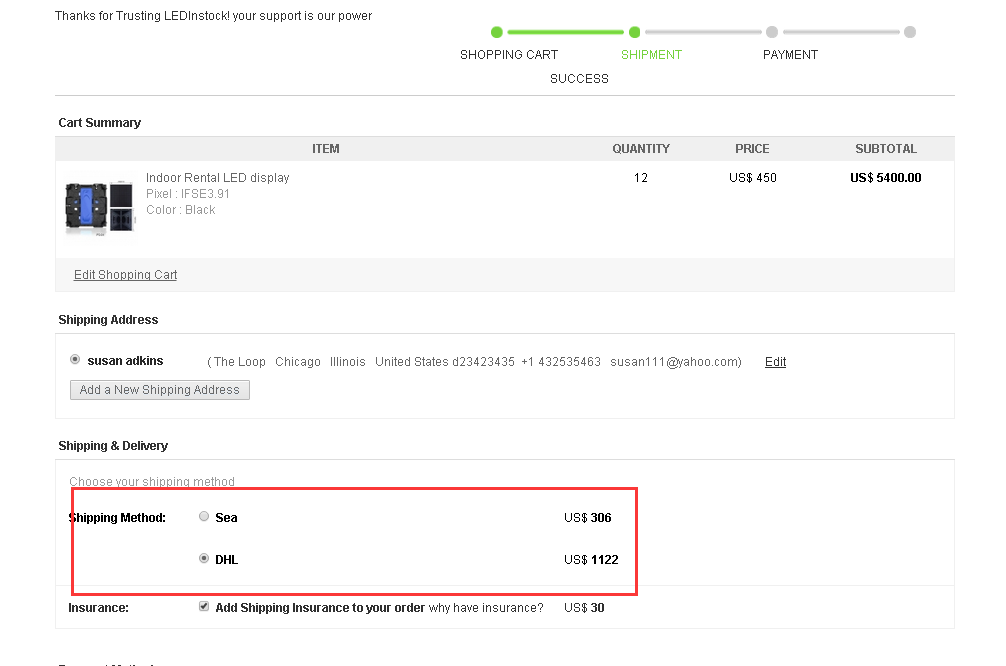Edit the susan adkins shipping address

coord(775,362)
